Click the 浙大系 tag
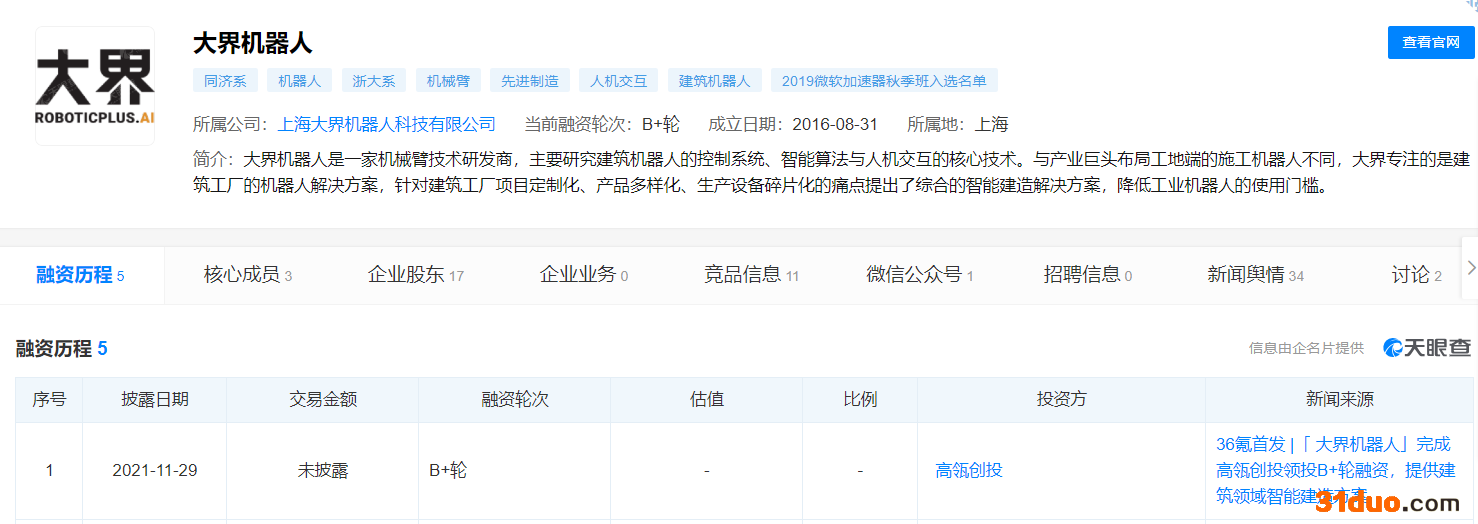This screenshot has height=524, width=1478. pos(374,81)
